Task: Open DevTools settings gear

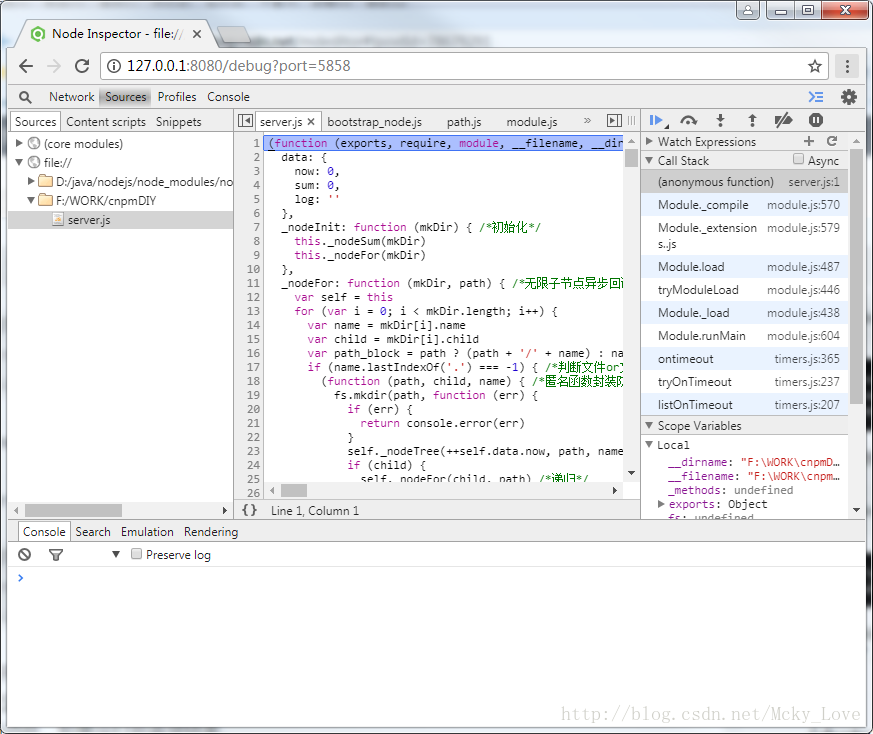Action: click(x=848, y=97)
